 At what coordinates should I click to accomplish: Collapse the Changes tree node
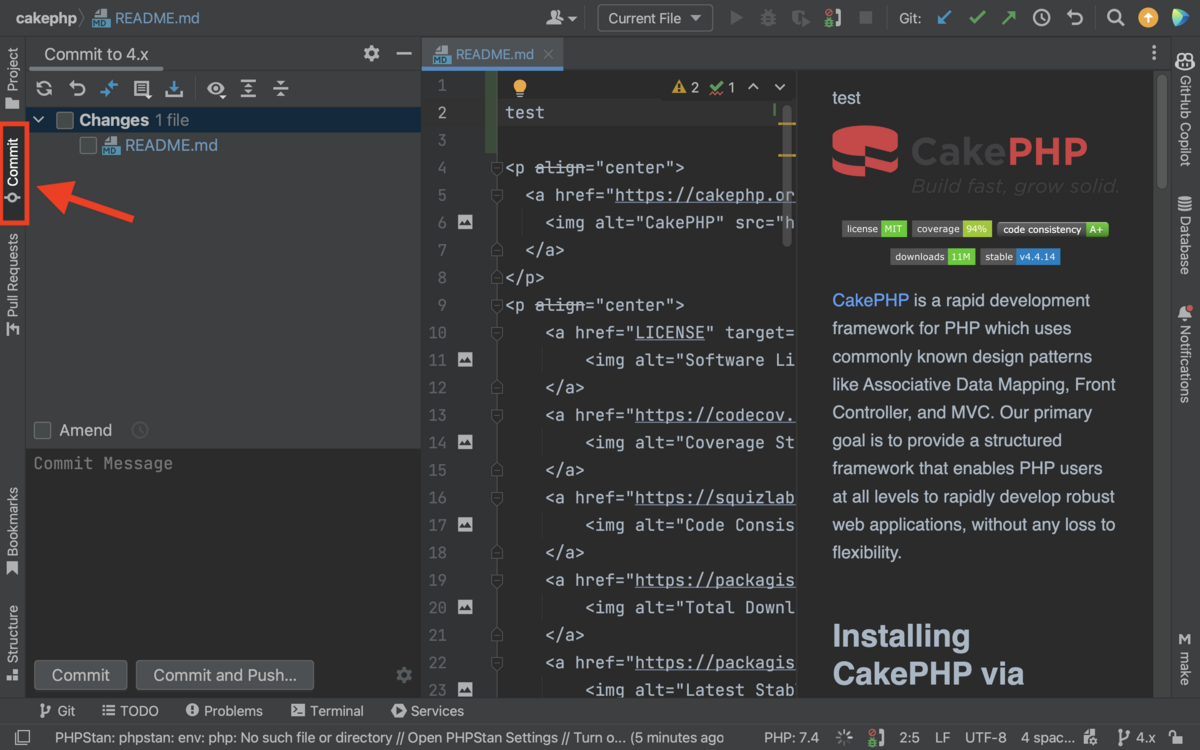(39, 120)
